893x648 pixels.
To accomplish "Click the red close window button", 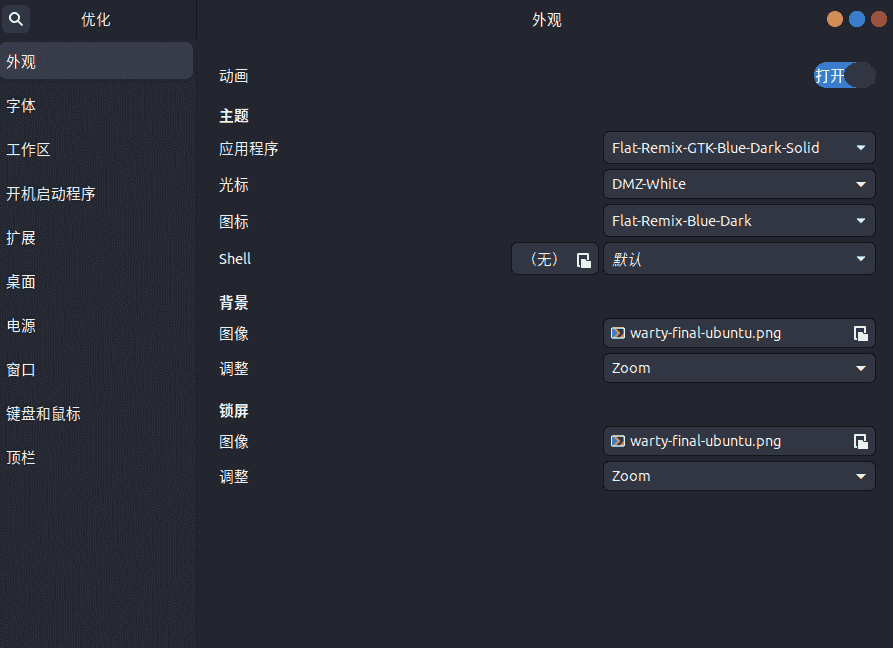I will tap(879, 19).
